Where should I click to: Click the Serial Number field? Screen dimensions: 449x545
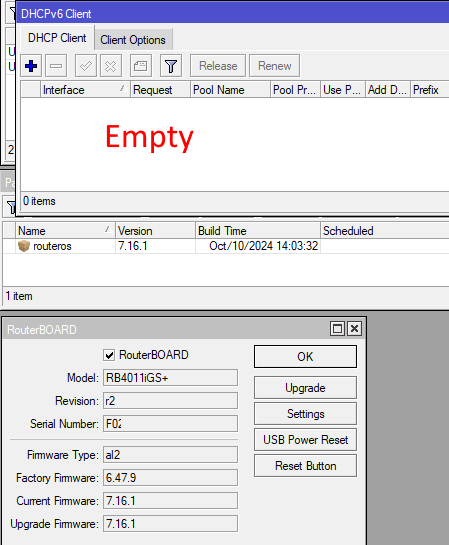tap(170, 424)
